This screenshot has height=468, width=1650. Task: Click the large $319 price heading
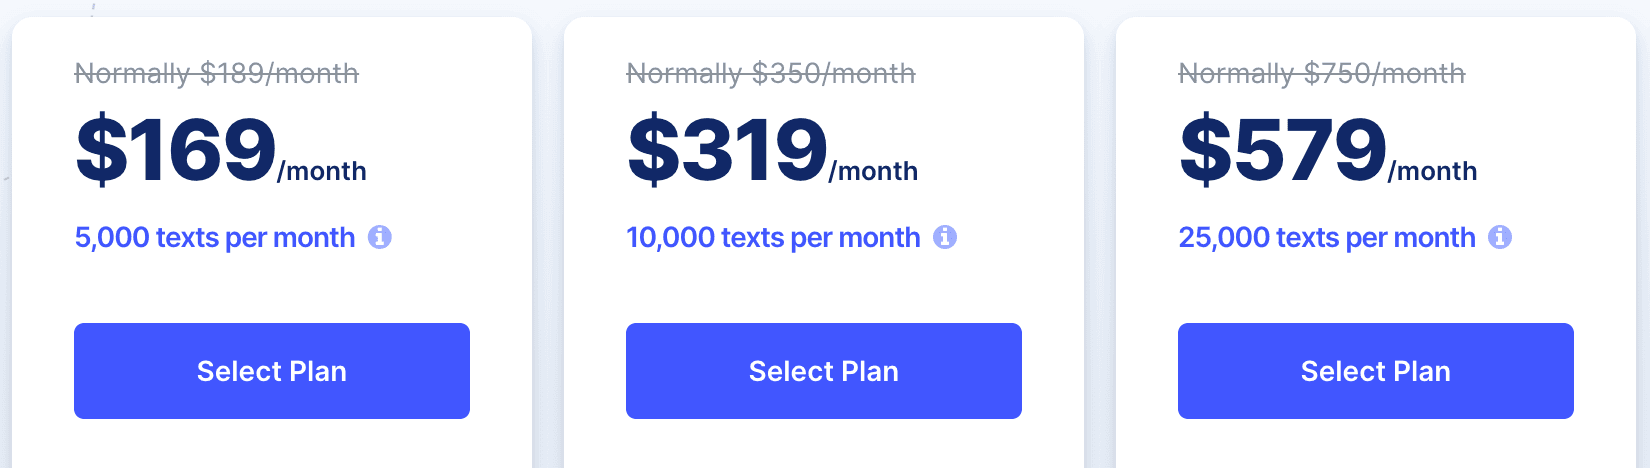(728, 150)
